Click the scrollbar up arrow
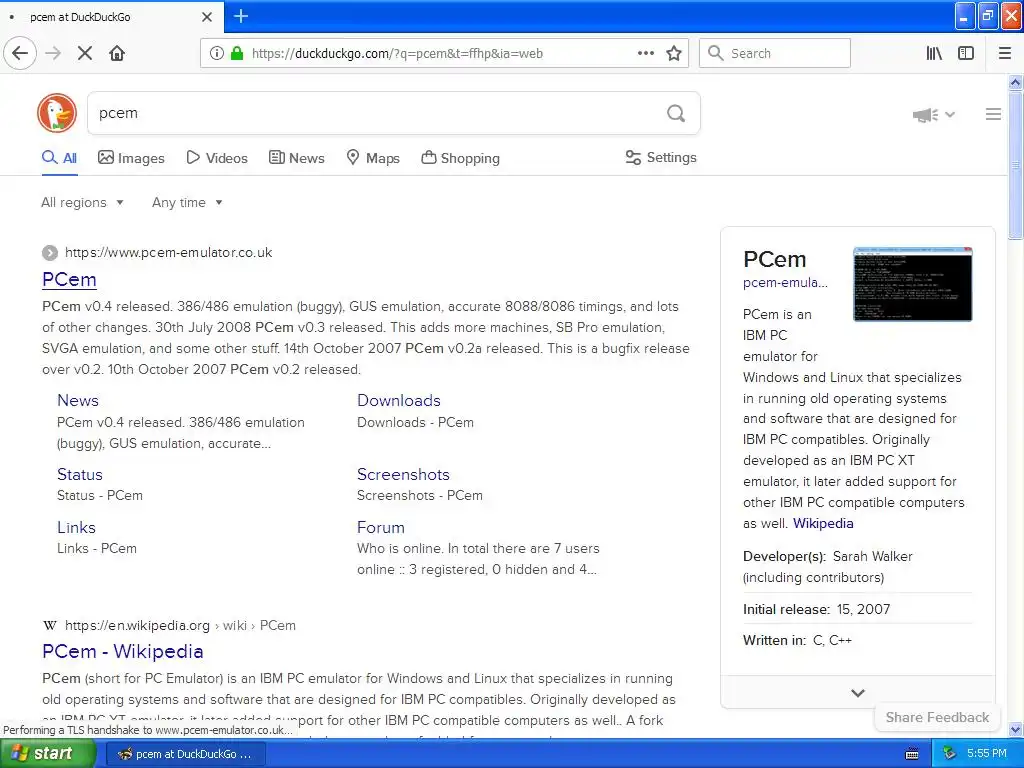Image resolution: width=1024 pixels, height=768 pixels. coord(1016,82)
